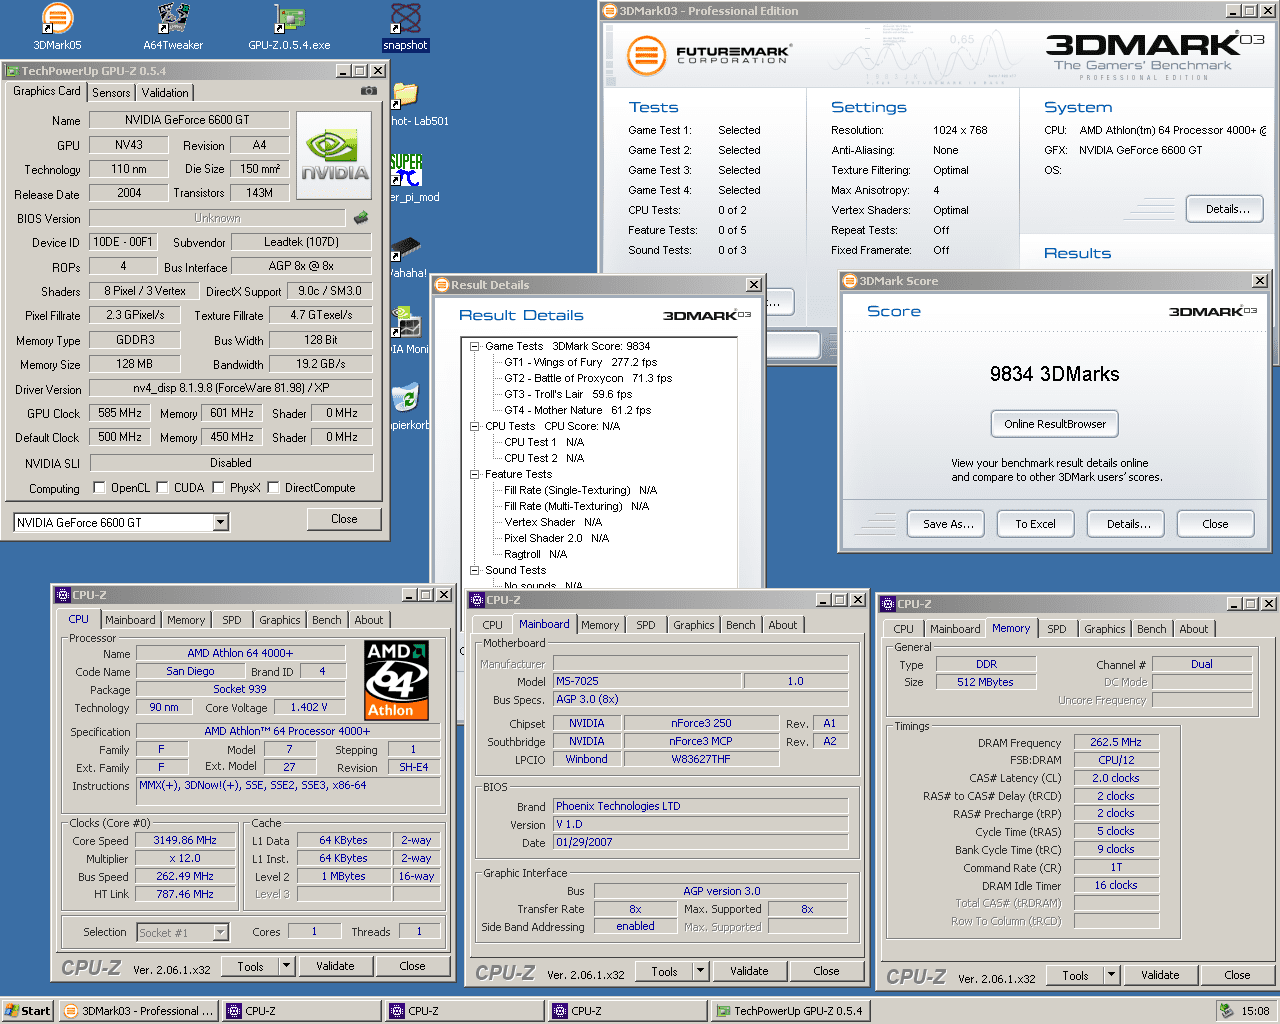Click Online ResultBrowser button
The image size is (1280, 1024).
pyautogui.click(x=1055, y=424)
